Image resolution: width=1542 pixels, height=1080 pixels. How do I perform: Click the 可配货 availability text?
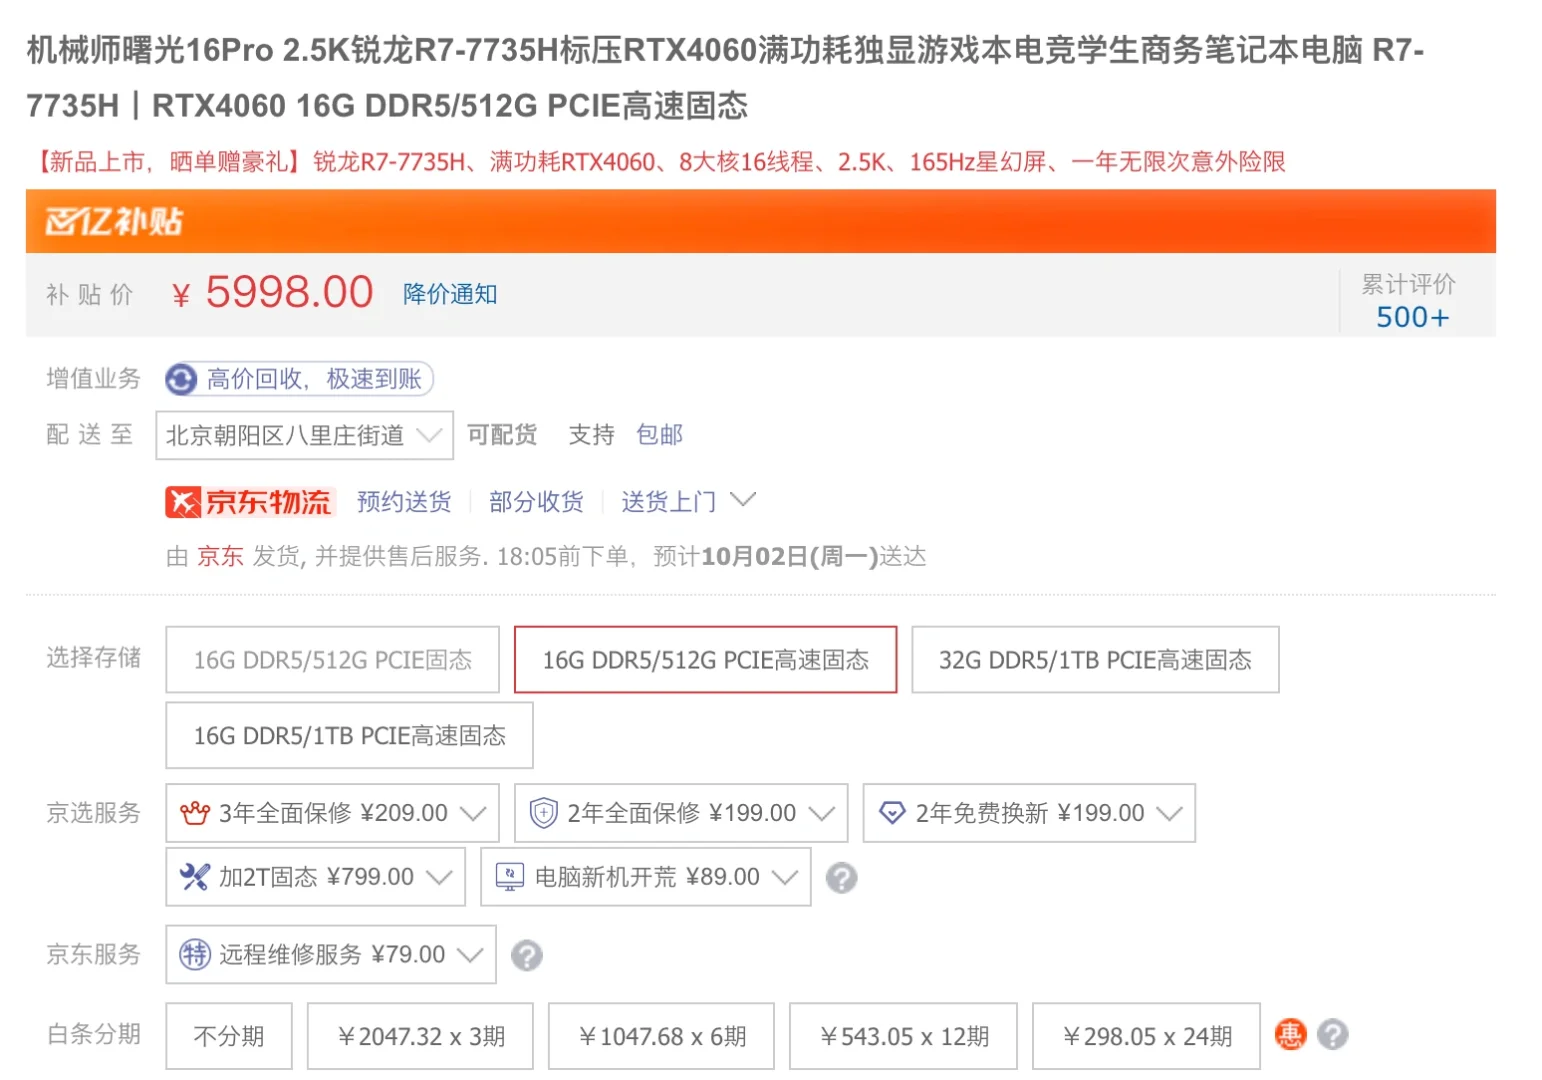coord(502,435)
